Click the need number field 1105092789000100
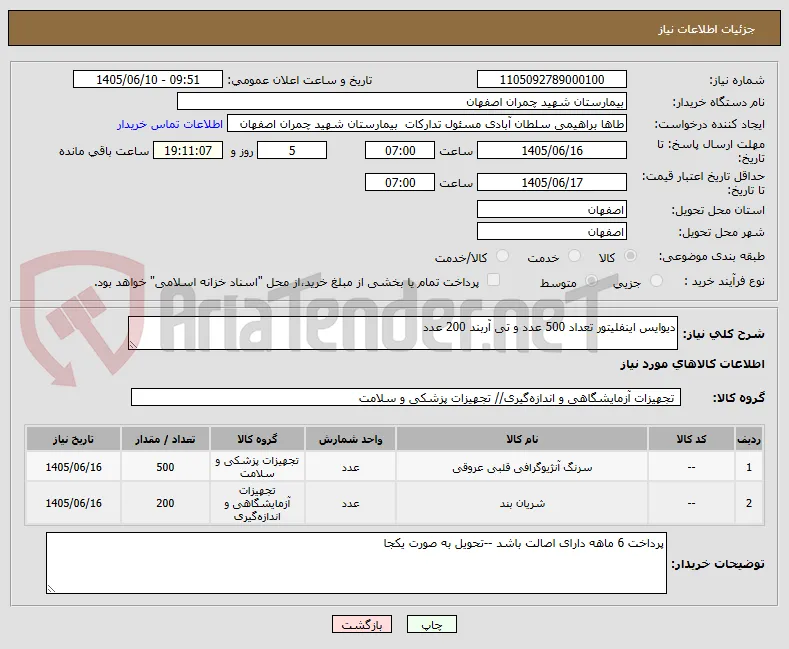Viewport: 789px width, 649px height. (551, 79)
